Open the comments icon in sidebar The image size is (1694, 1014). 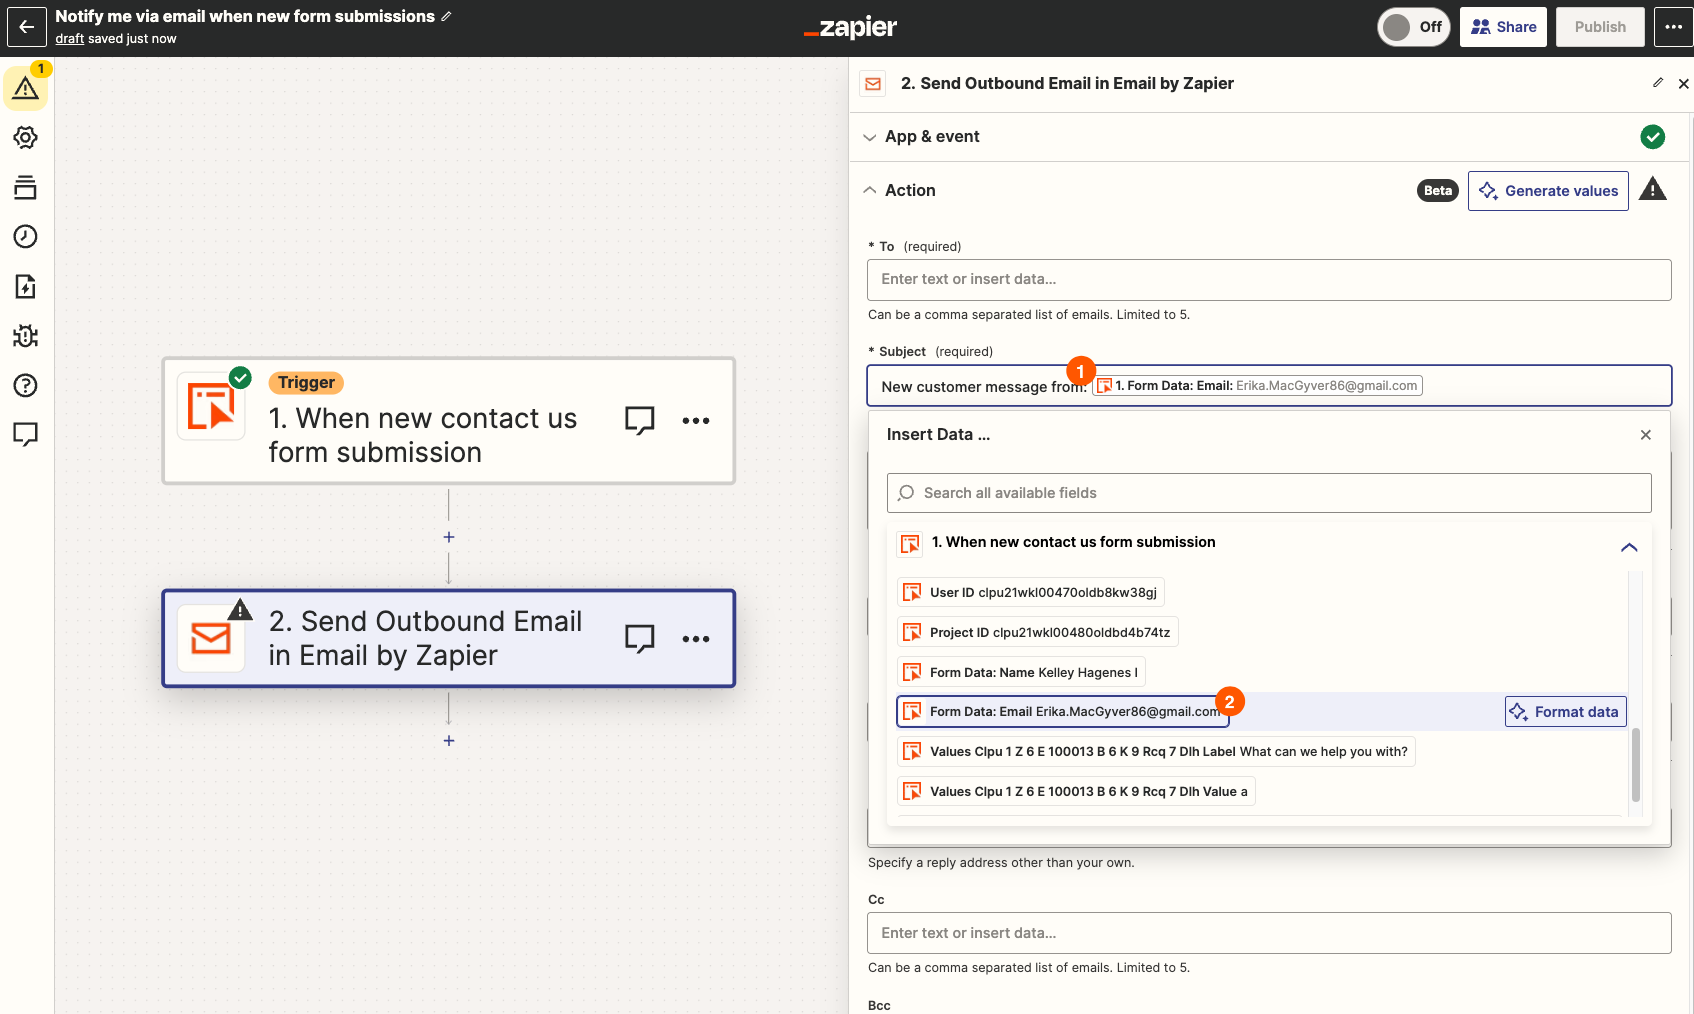tap(26, 434)
